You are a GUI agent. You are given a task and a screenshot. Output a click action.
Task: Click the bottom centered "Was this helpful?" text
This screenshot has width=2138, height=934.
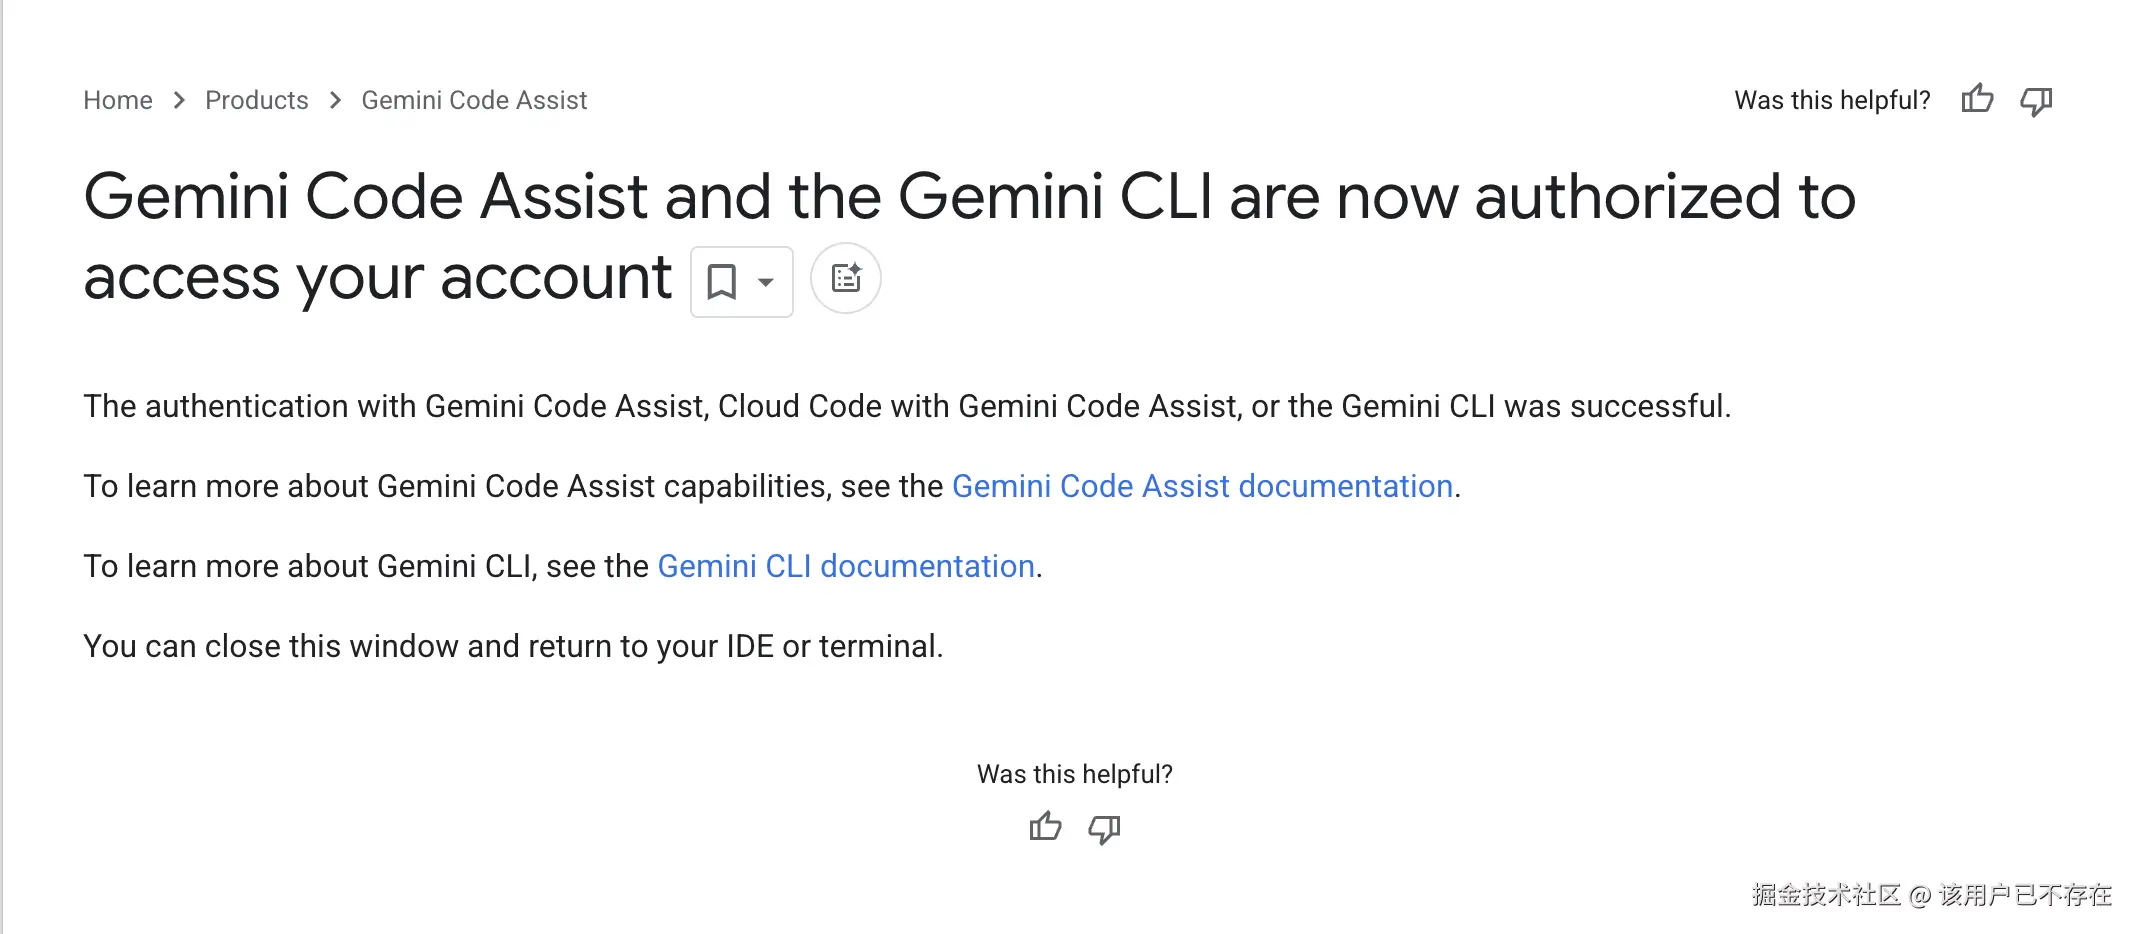pyautogui.click(x=1074, y=774)
